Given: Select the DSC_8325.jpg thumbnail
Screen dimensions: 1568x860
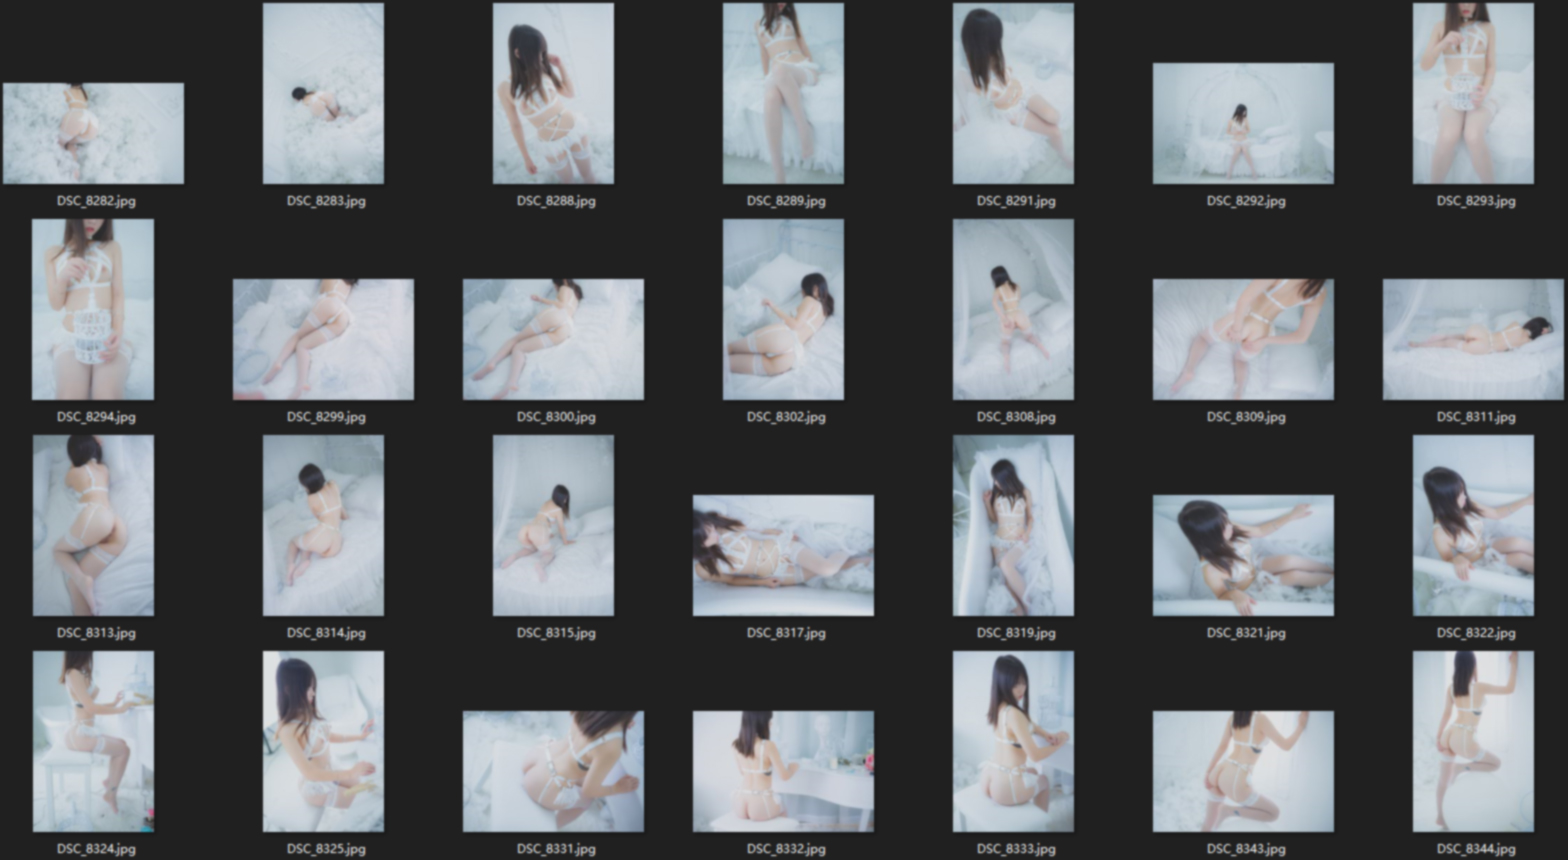Looking at the screenshot, I should 323,741.
